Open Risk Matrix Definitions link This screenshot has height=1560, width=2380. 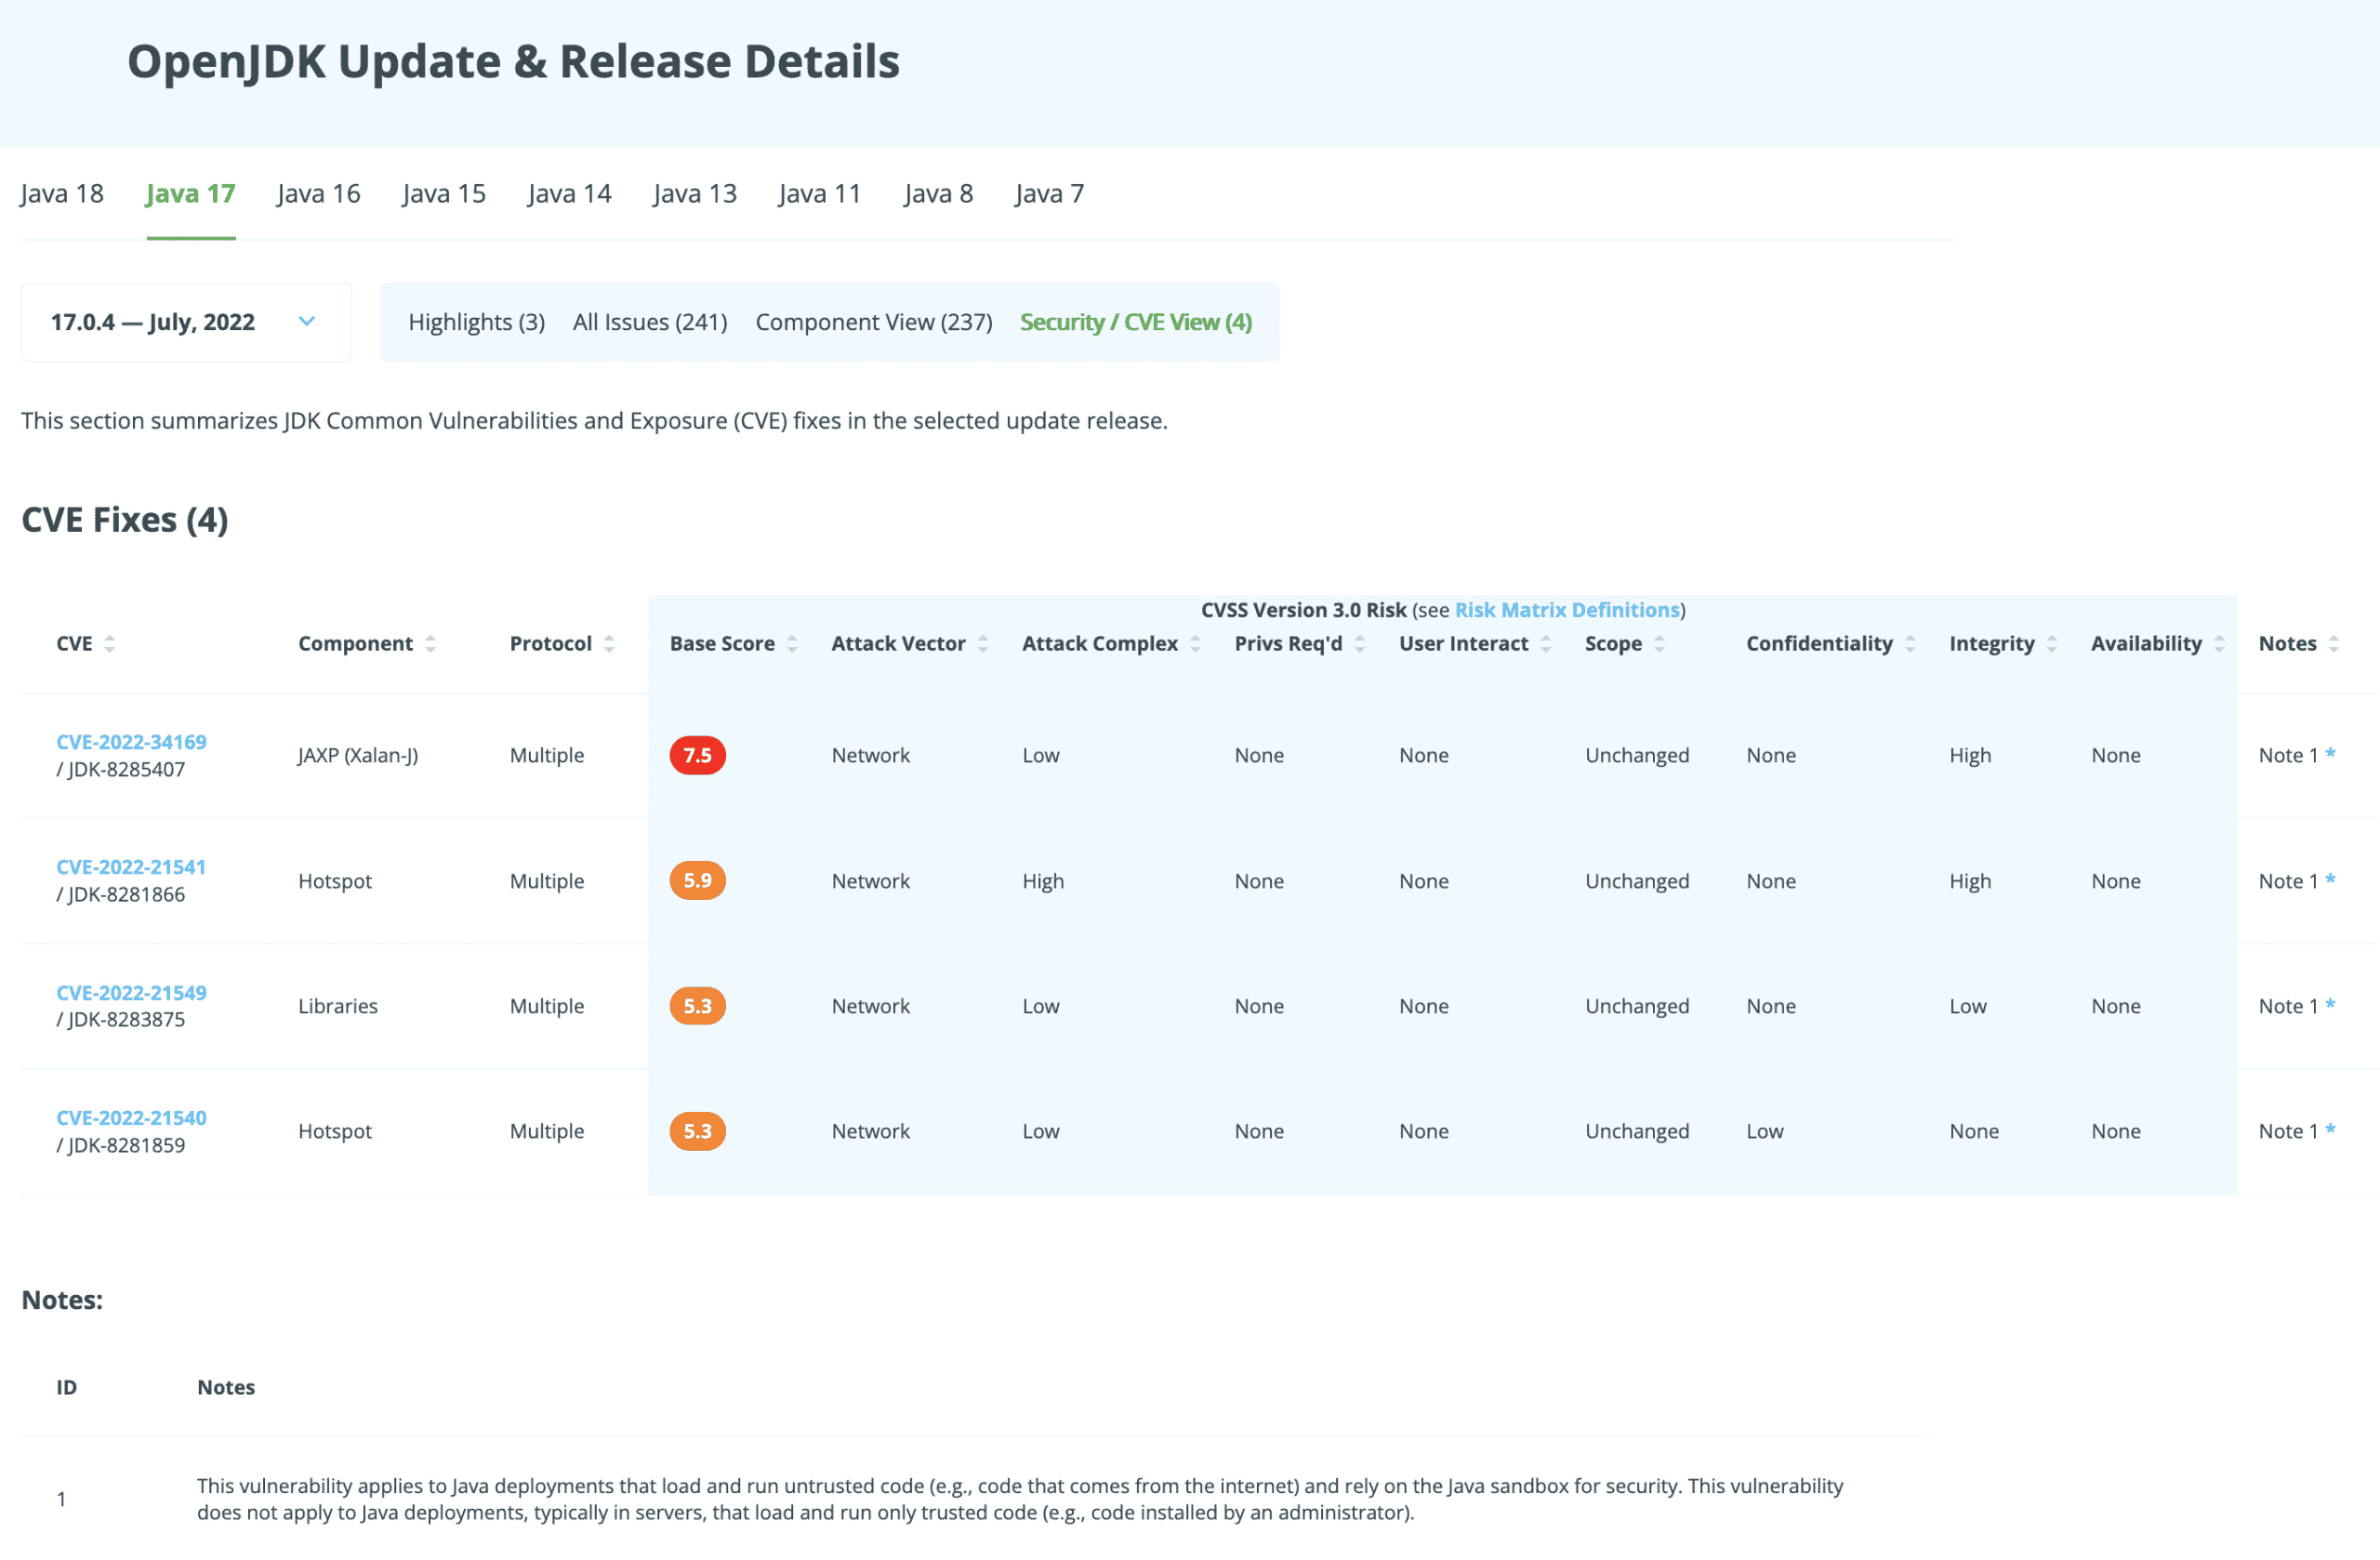pos(1567,610)
